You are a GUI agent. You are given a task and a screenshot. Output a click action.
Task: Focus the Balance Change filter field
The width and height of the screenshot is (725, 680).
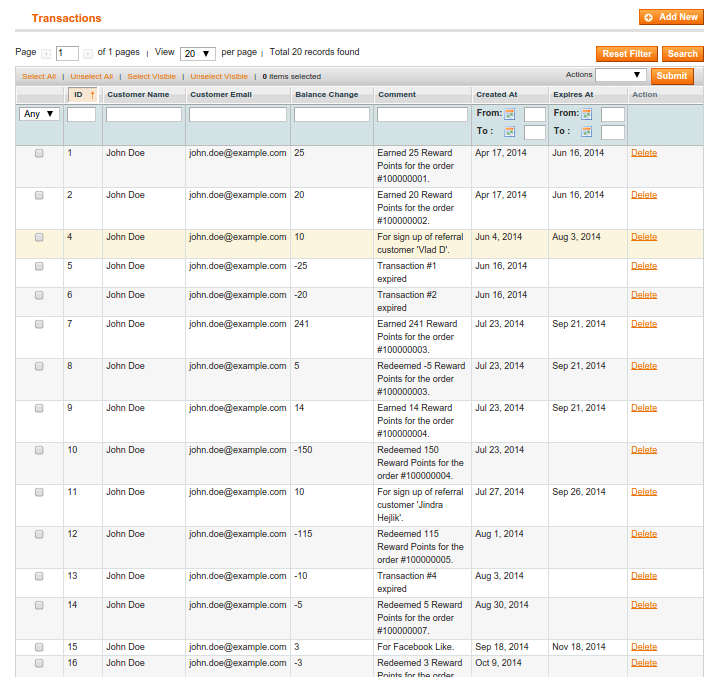click(x=332, y=114)
